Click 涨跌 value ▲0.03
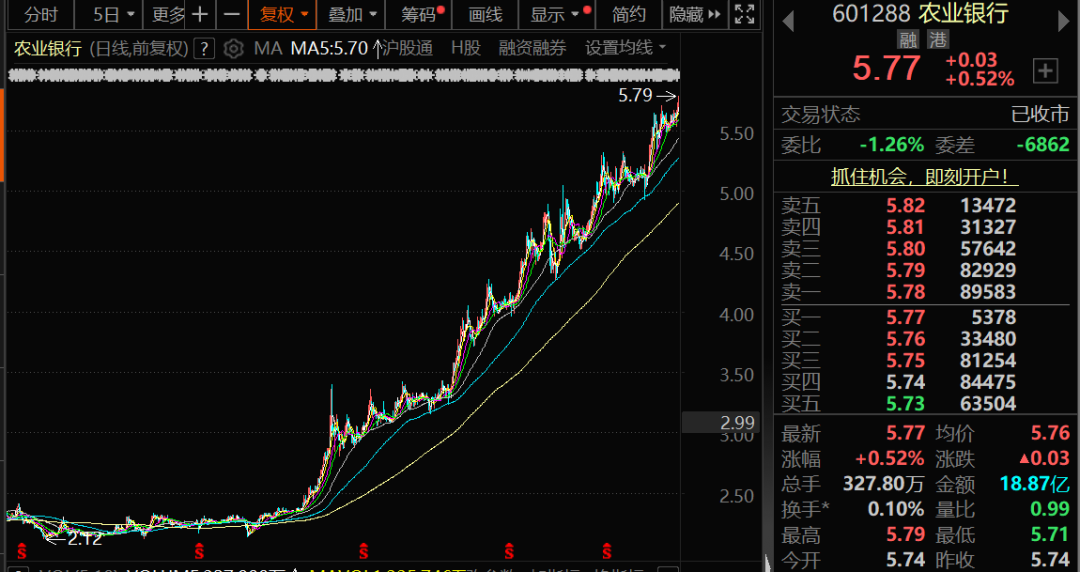 tap(1045, 458)
